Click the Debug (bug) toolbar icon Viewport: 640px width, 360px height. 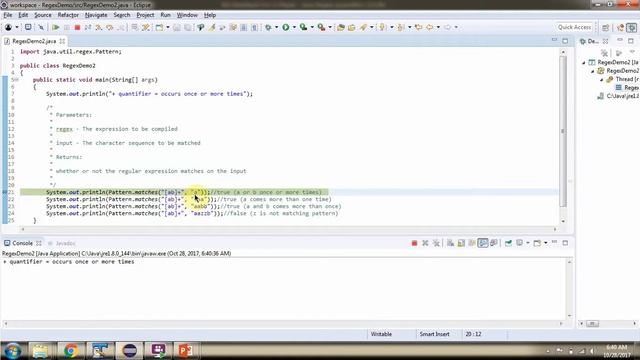click(268, 27)
